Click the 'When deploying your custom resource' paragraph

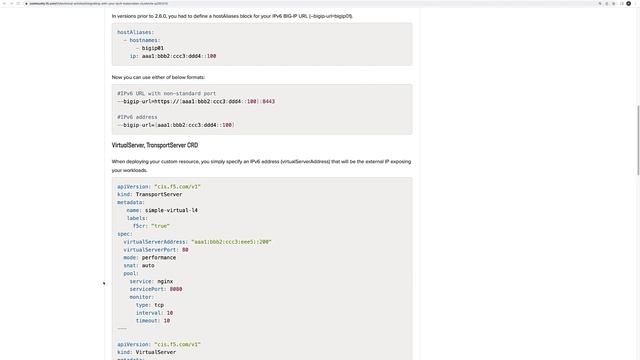click(x=261, y=166)
